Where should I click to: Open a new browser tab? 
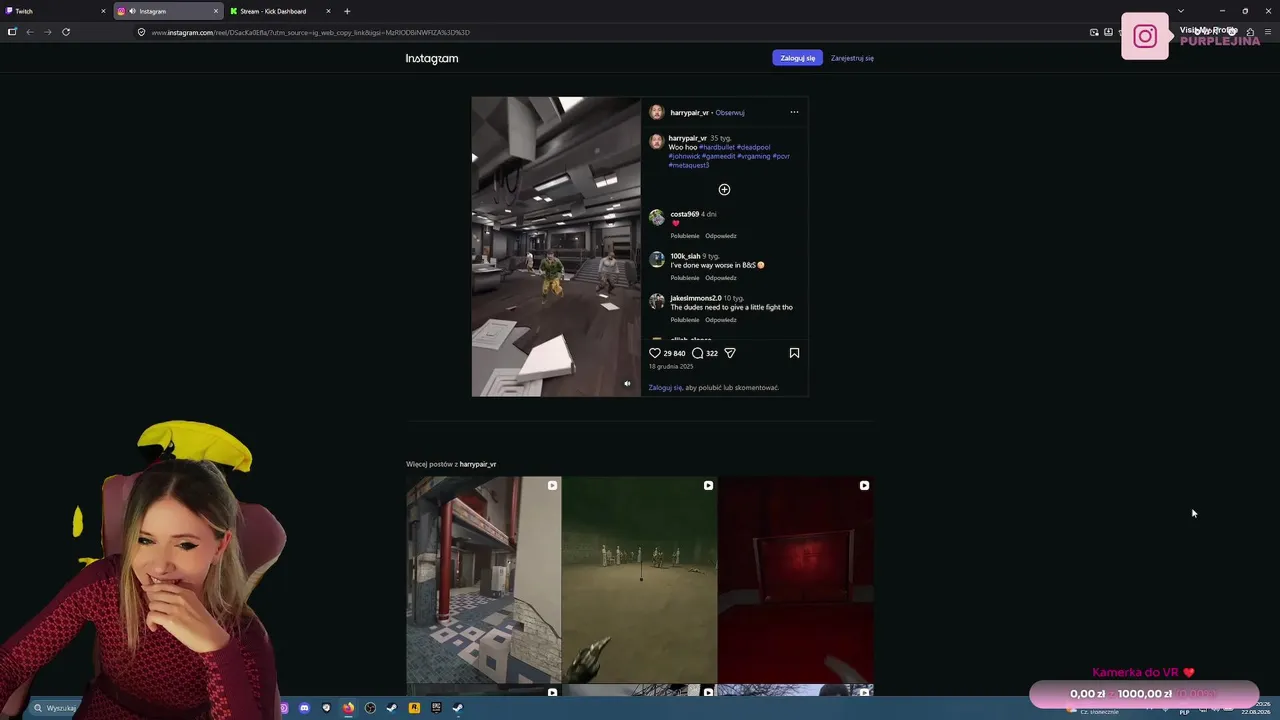347,11
